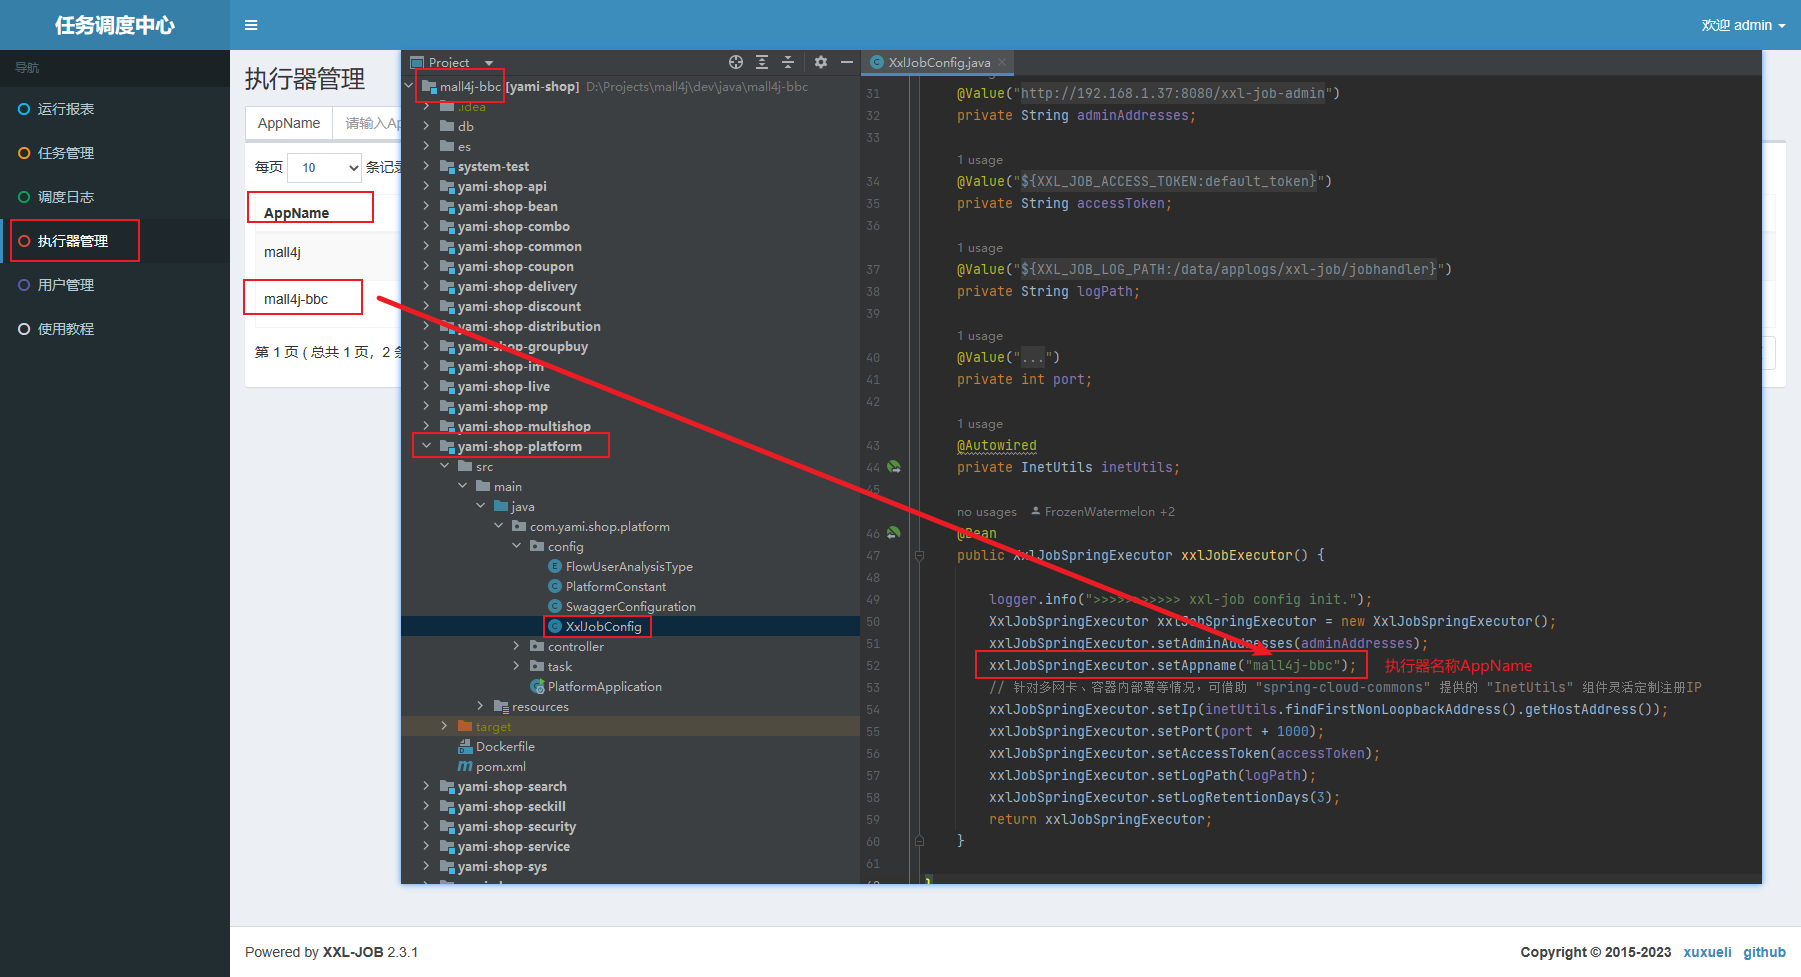Click the Spring bean gutter icon at line 44
1801x977 pixels.
coord(894,467)
